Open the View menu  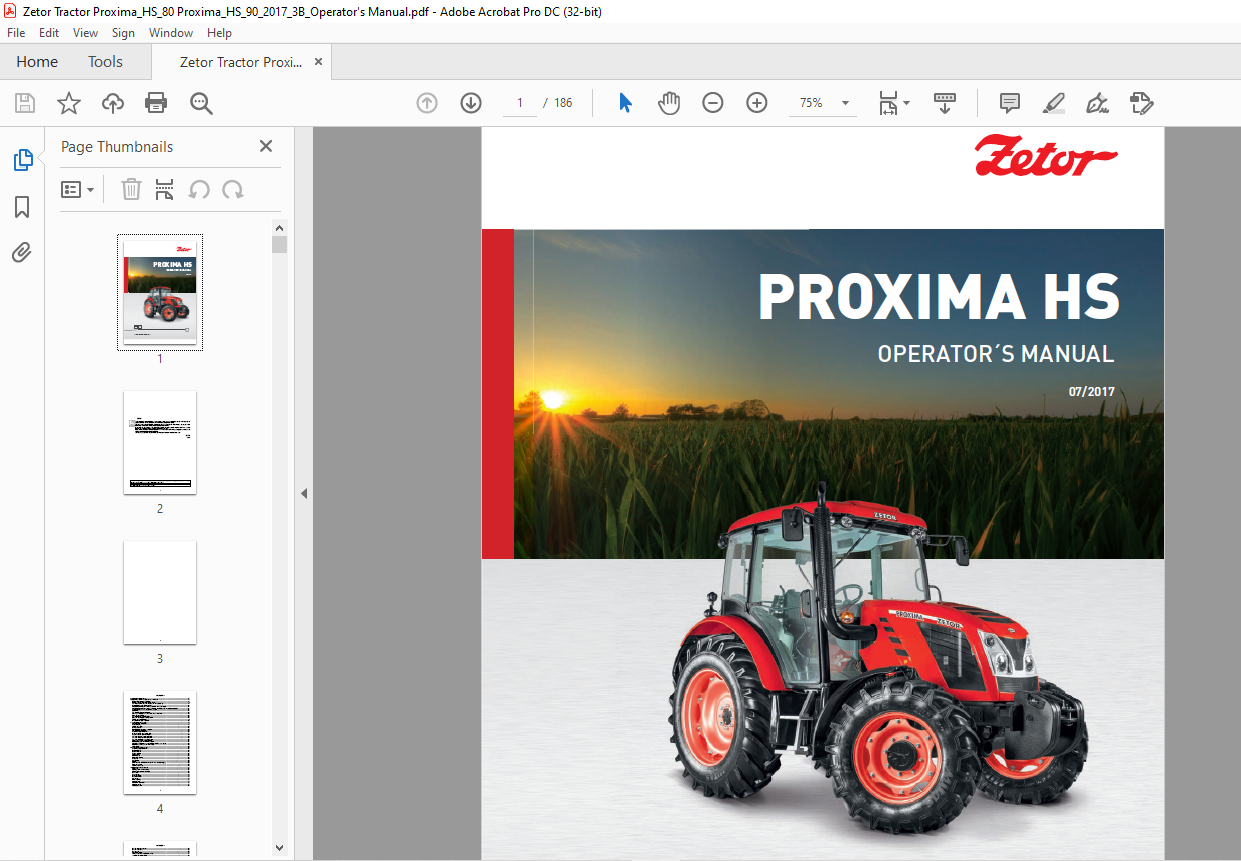click(86, 33)
